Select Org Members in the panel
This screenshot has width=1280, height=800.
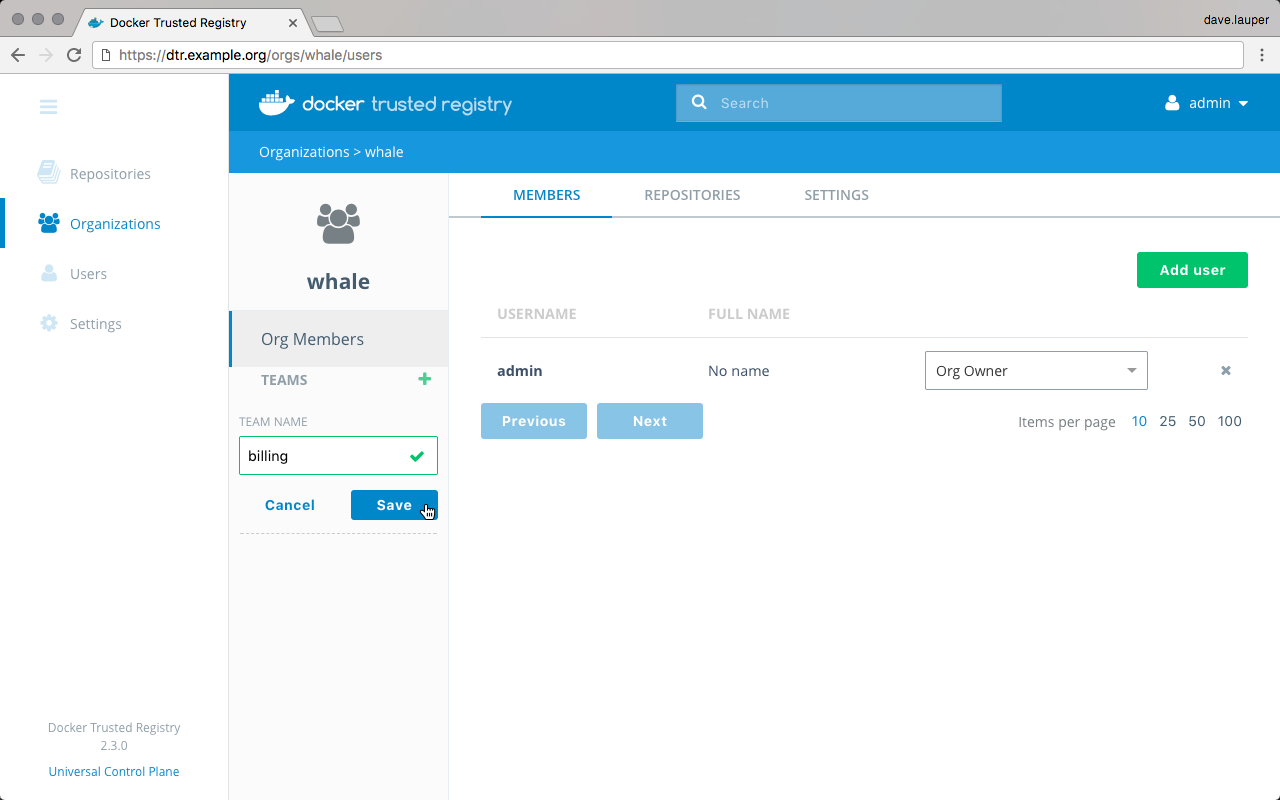(x=312, y=339)
